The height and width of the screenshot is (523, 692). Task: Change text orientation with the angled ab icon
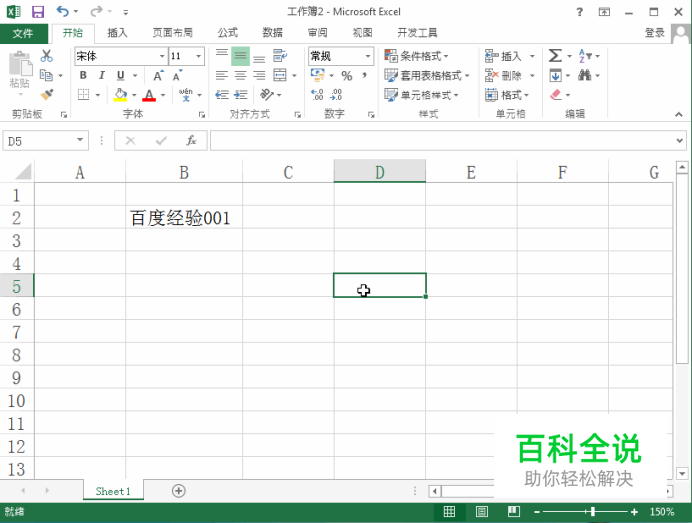click(267, 94)
